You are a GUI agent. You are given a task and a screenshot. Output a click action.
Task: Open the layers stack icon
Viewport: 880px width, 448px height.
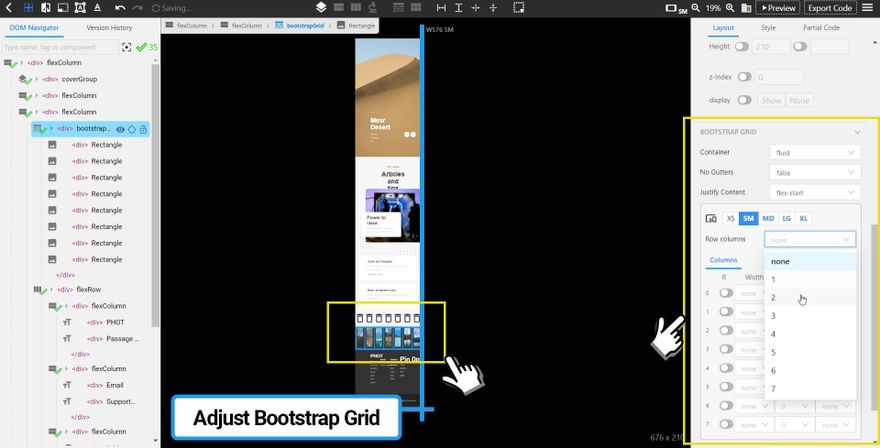click(x=320, y=8)
